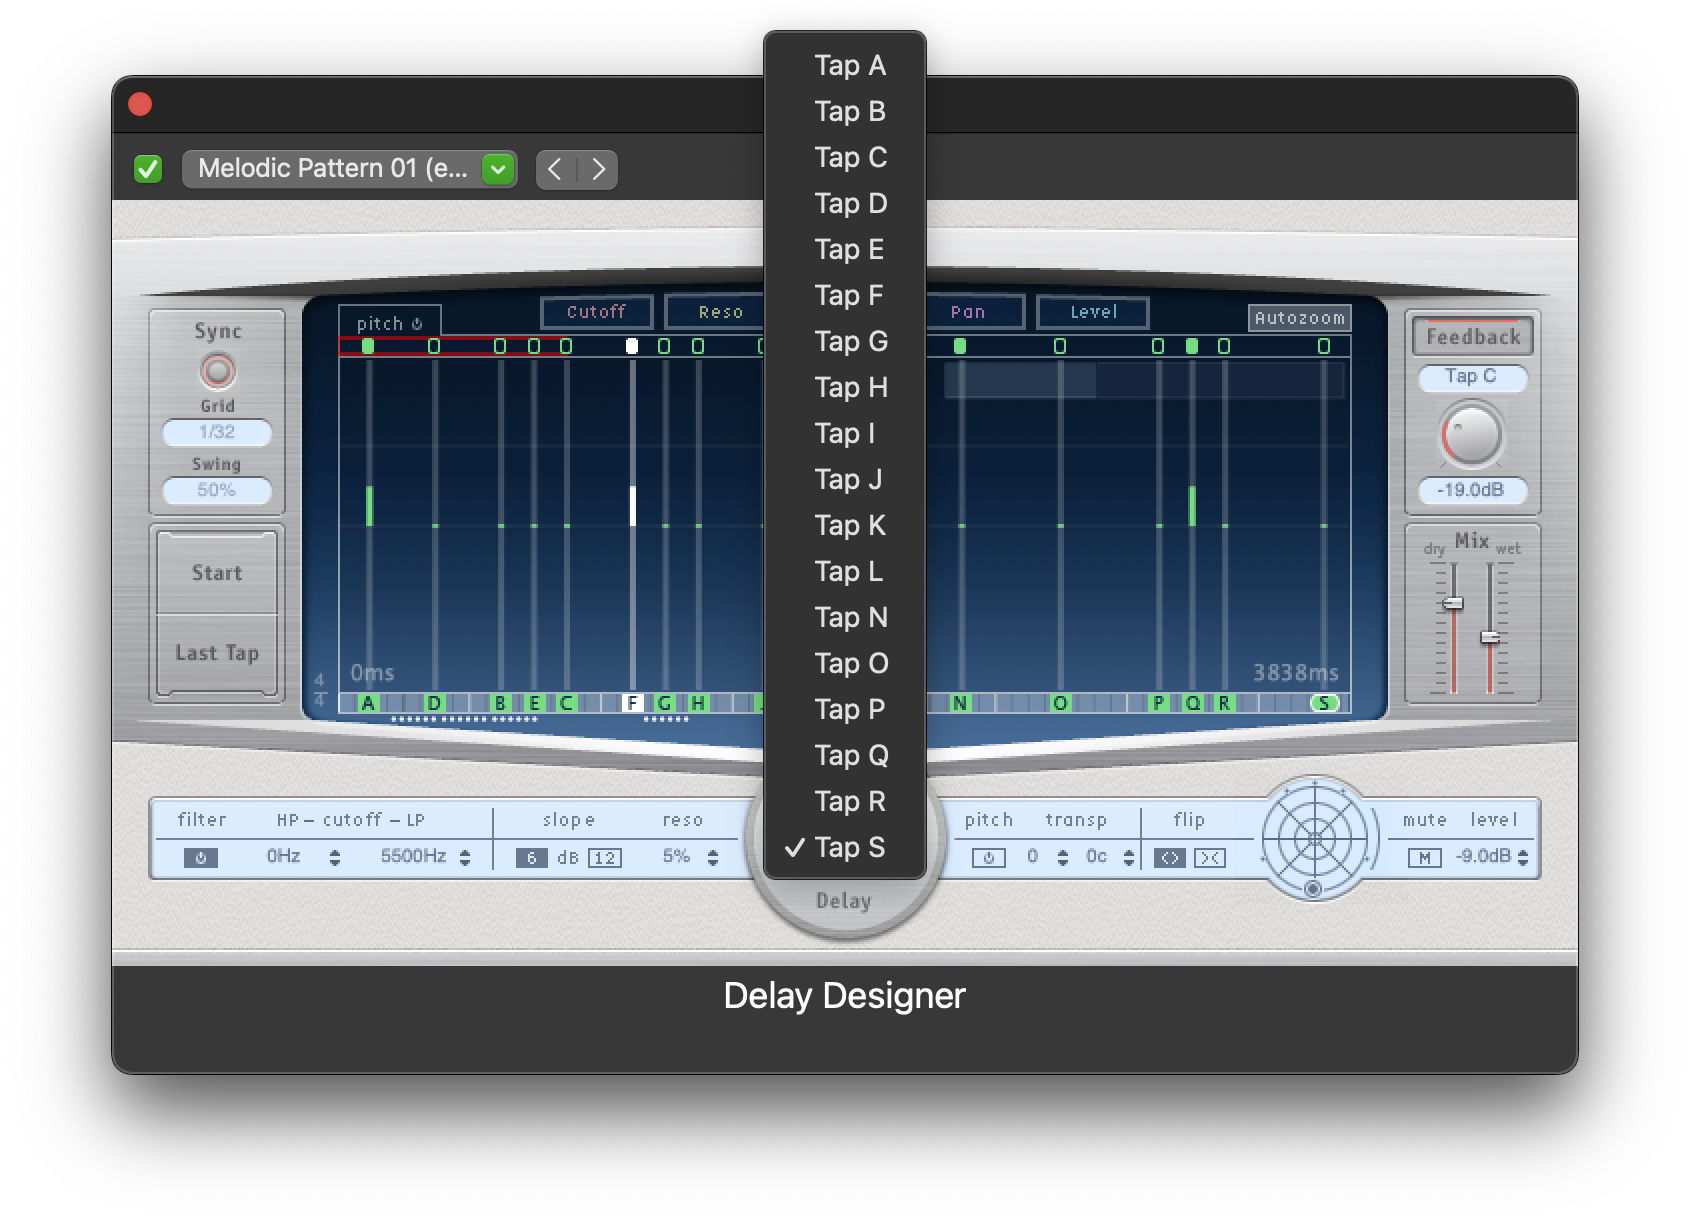This screenshot has height=1222, width=1690.
Task: Select tap O in the identification bar
Action: click(x=1060, y=703)
